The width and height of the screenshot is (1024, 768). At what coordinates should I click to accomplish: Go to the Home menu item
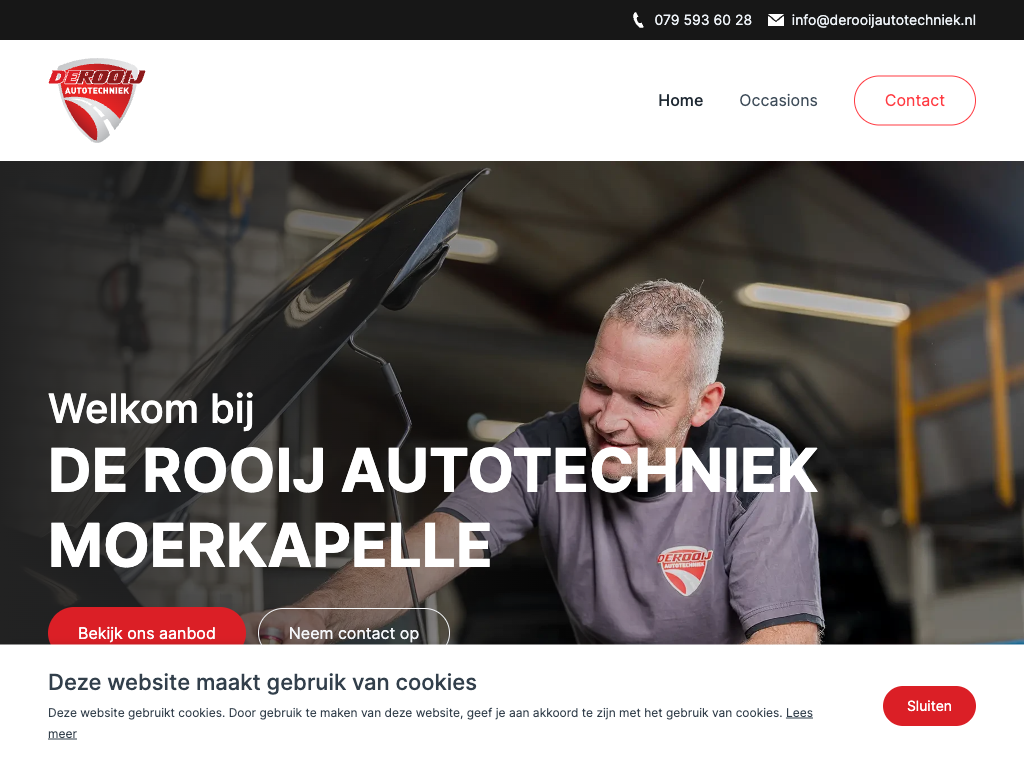pyautogui.click(x=680, y=101)
